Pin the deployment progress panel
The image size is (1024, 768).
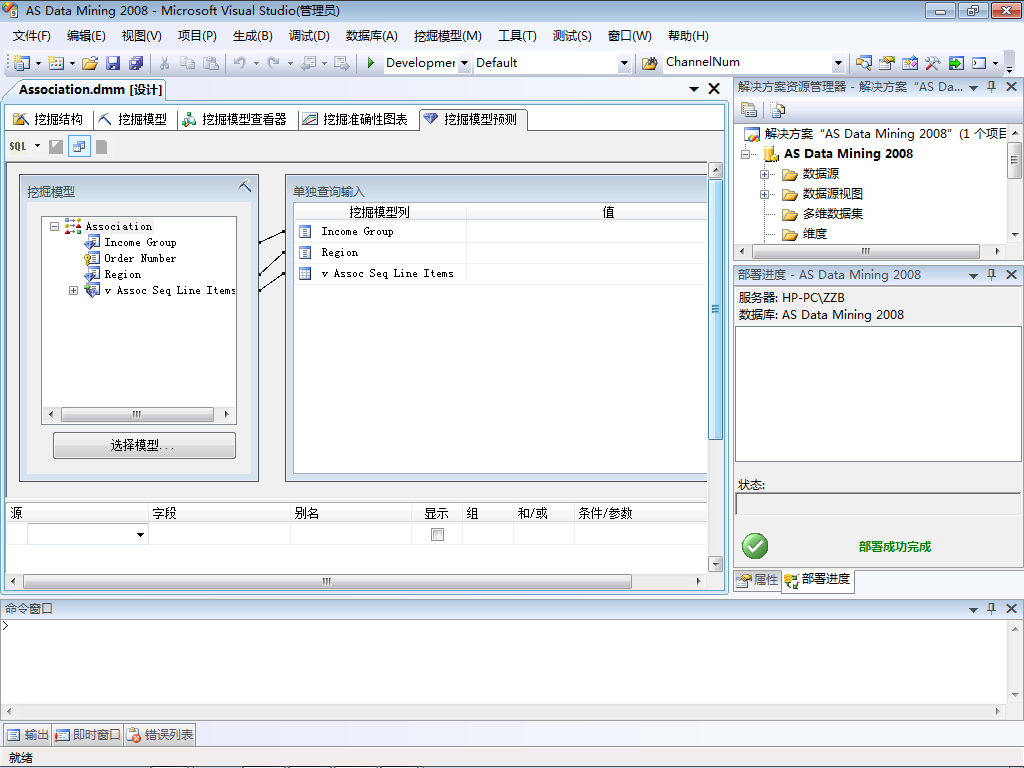coord(991,274)
